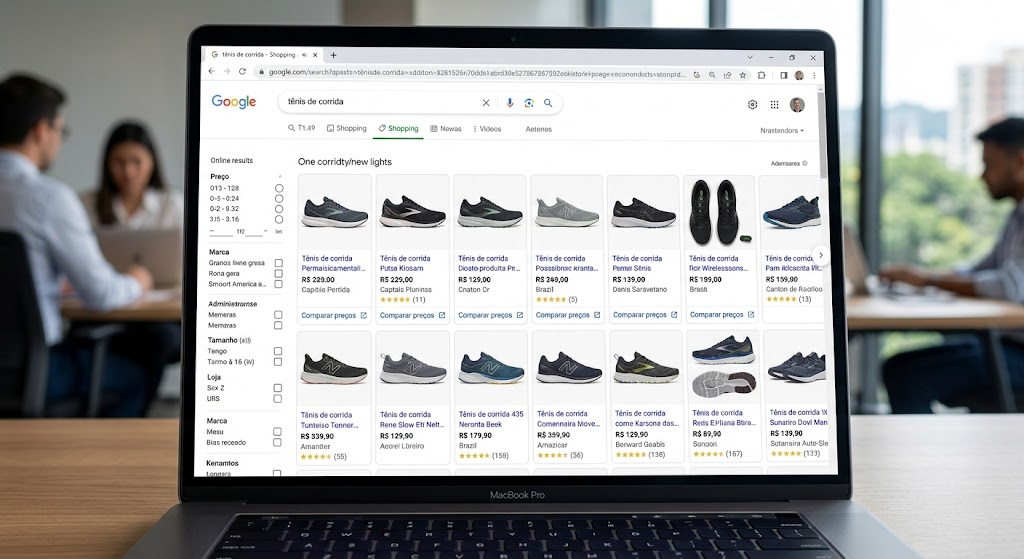Open a new browser tab with plus icon
Viewport: 1024px width, 559px height.
(333, 56)
